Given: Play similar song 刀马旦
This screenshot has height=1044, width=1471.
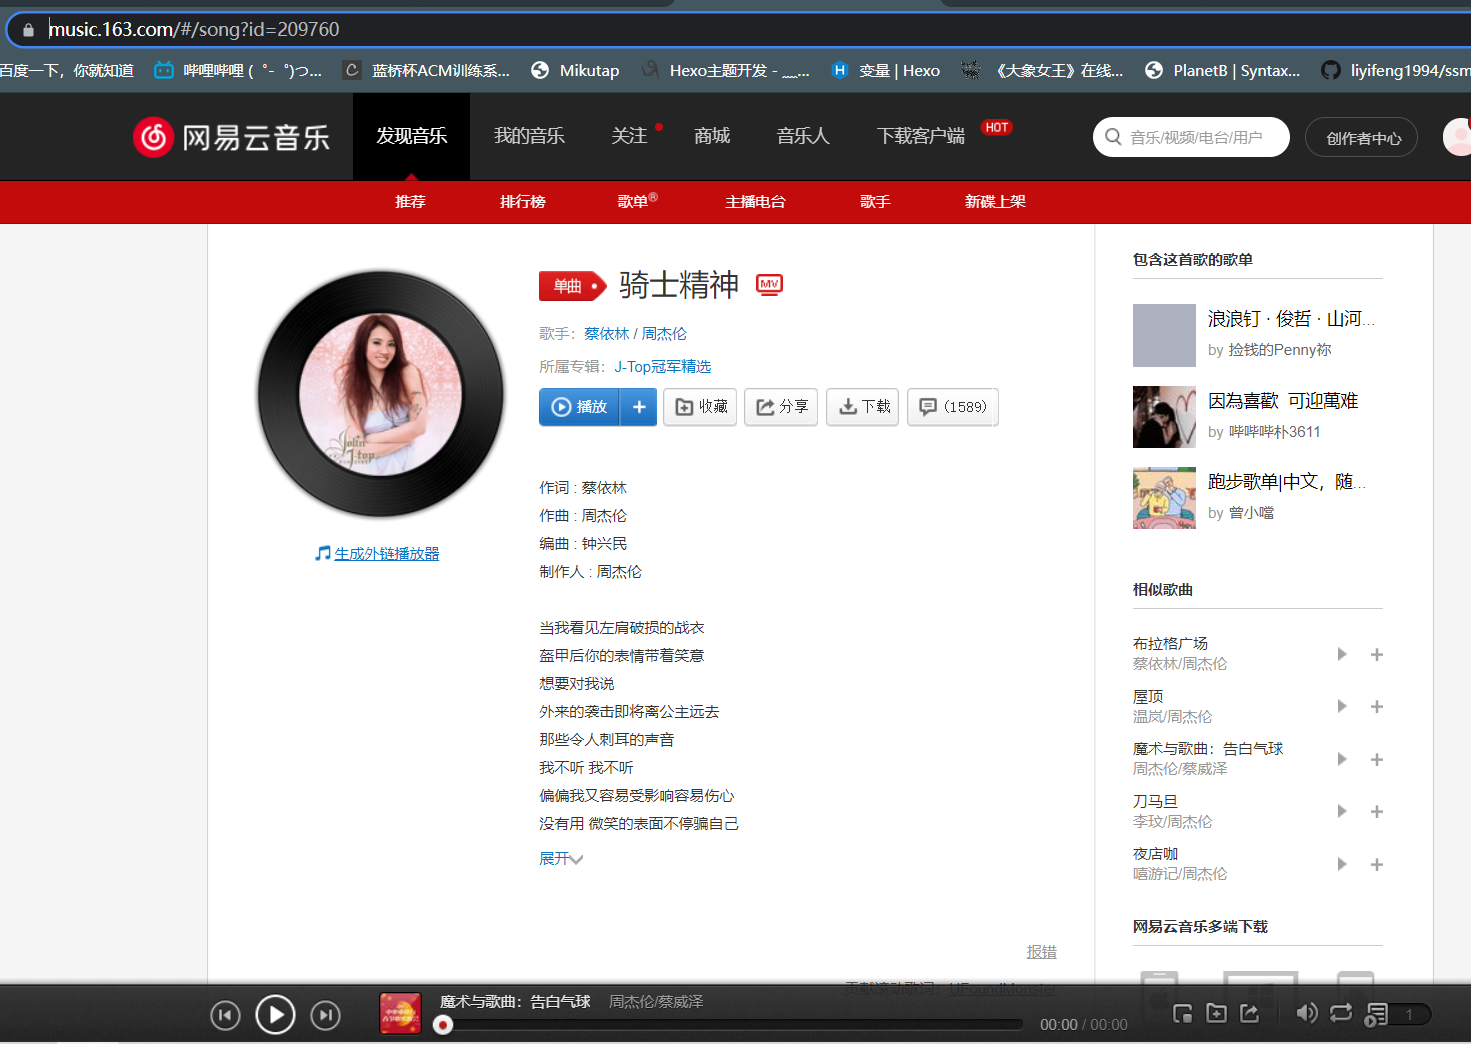Looking at the screenshot, I should (1342, 811).
